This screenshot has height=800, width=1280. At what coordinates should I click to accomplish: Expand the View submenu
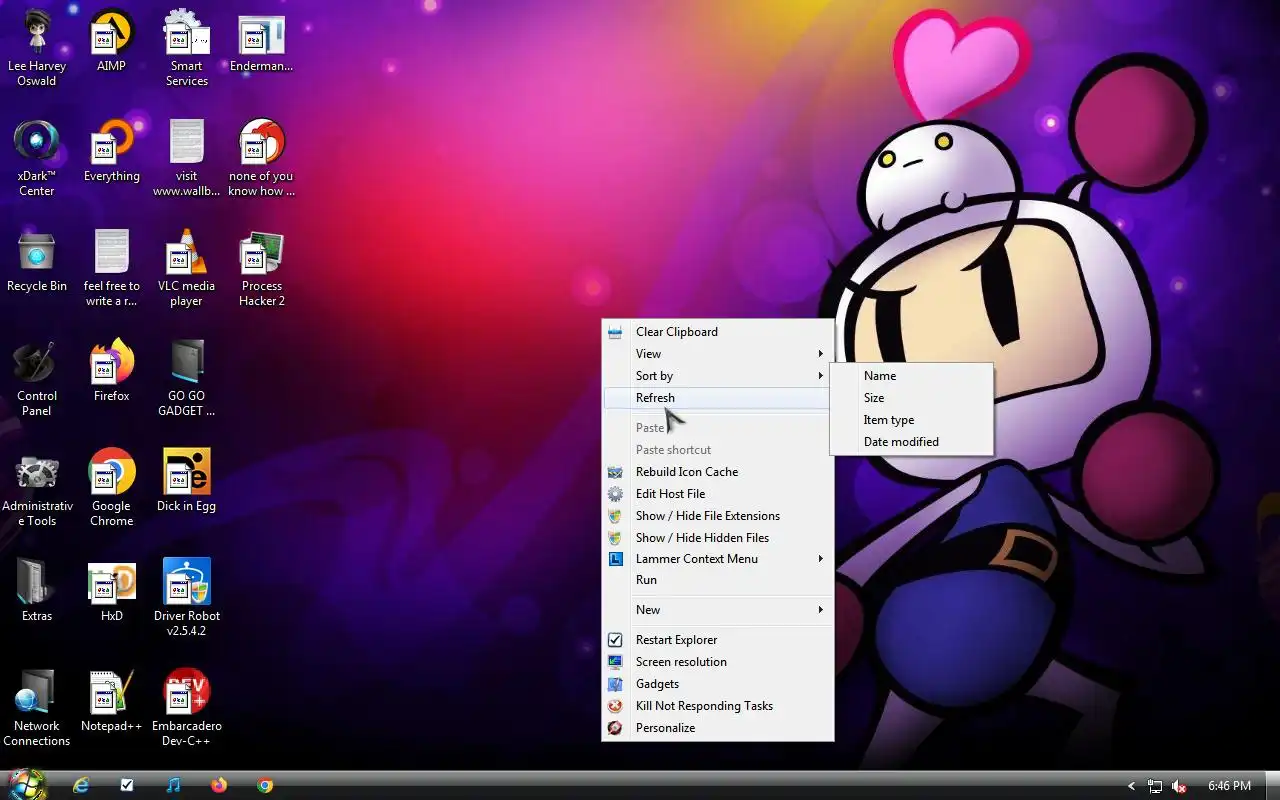pyautogui.click(x=718, y=354)
